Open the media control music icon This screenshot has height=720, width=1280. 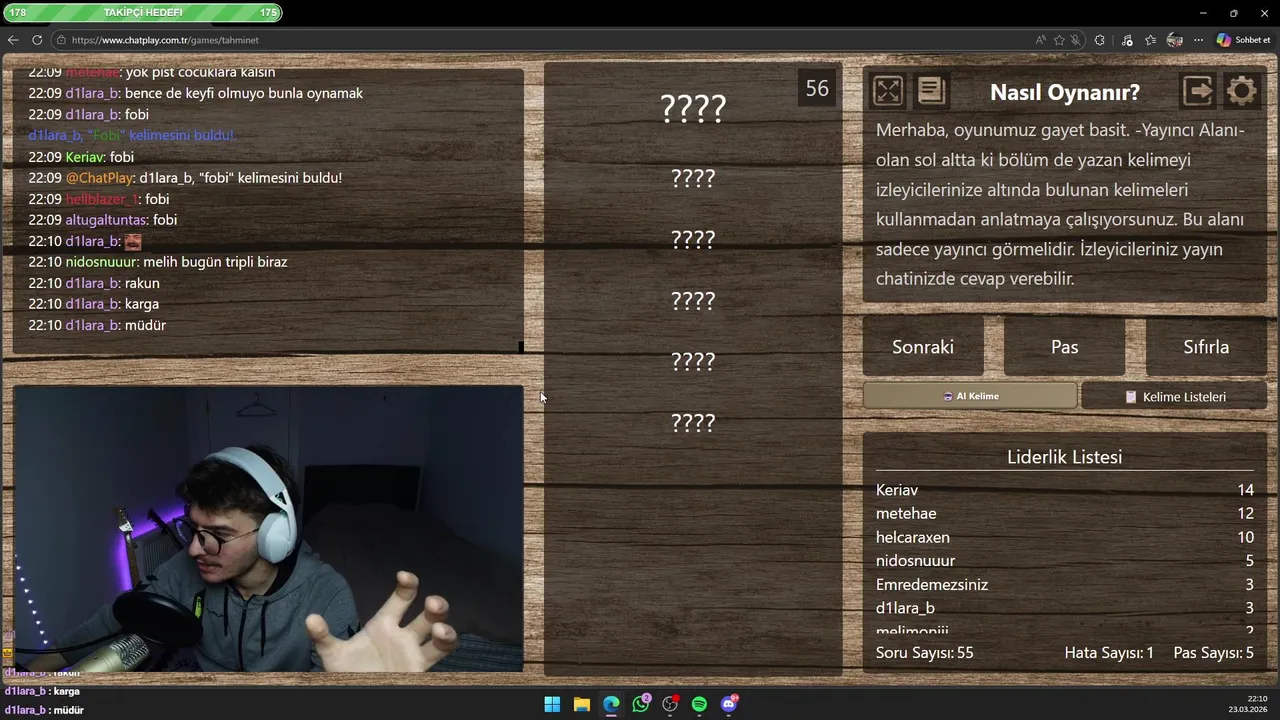pyautogui.click(x=1127, y=40)
